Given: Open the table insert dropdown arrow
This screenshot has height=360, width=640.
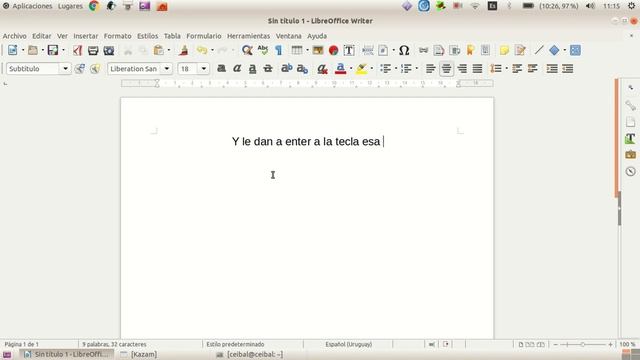Looking at the screenshot, I should [307, 50].
